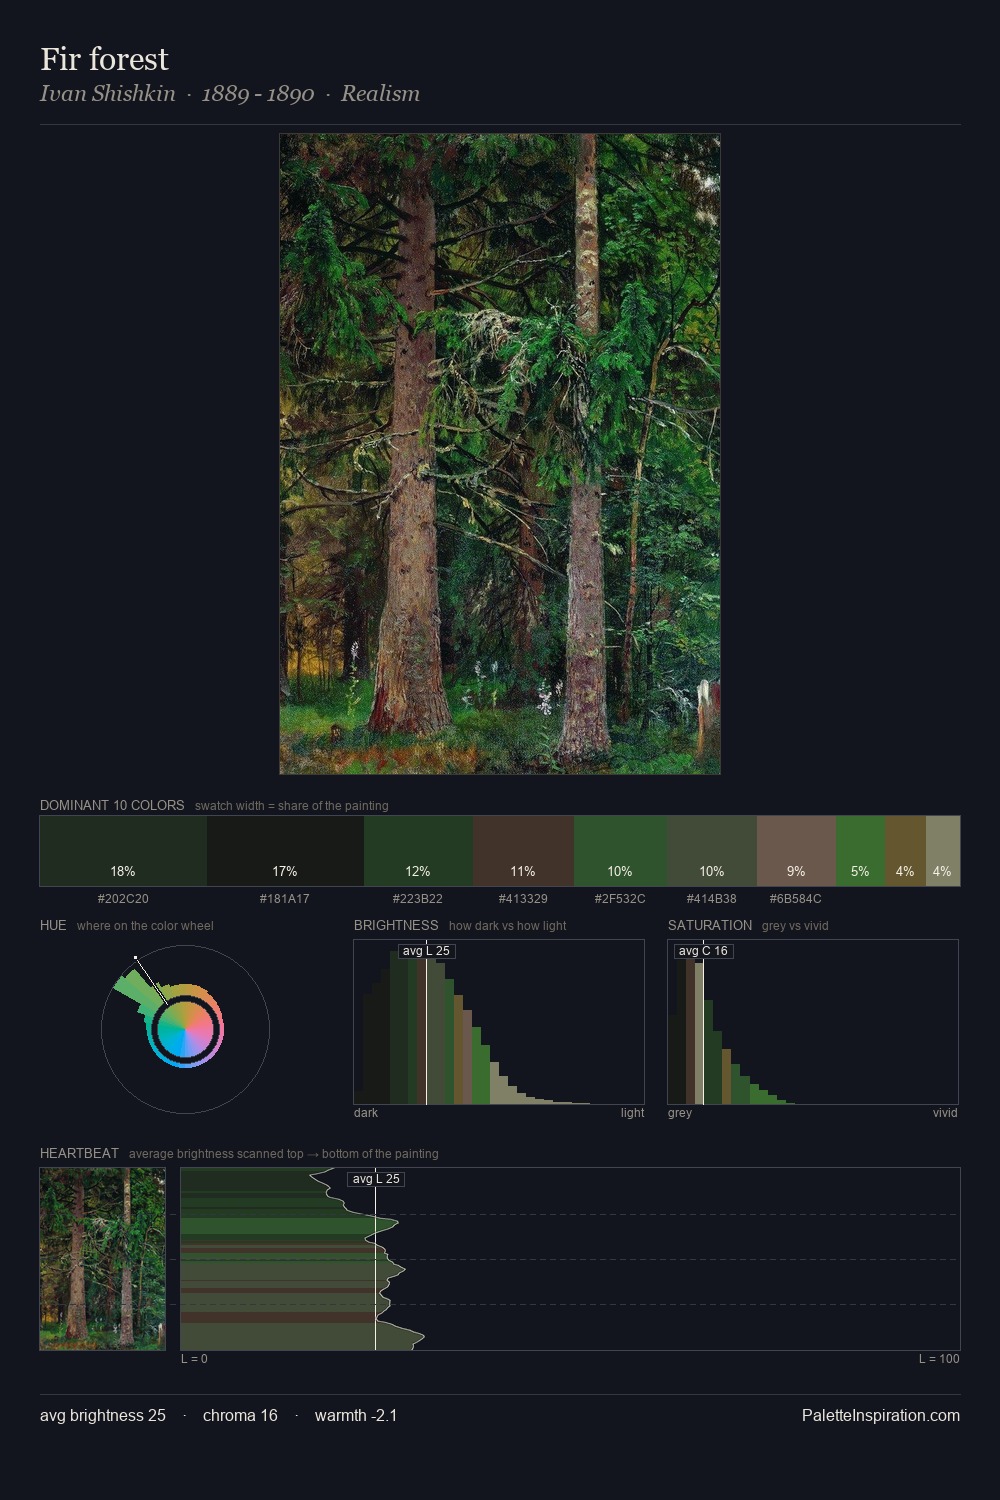1000x1500 pixels.
Task: Click 'chroma 16' in the footer
Action: [x=240, y=1415]
